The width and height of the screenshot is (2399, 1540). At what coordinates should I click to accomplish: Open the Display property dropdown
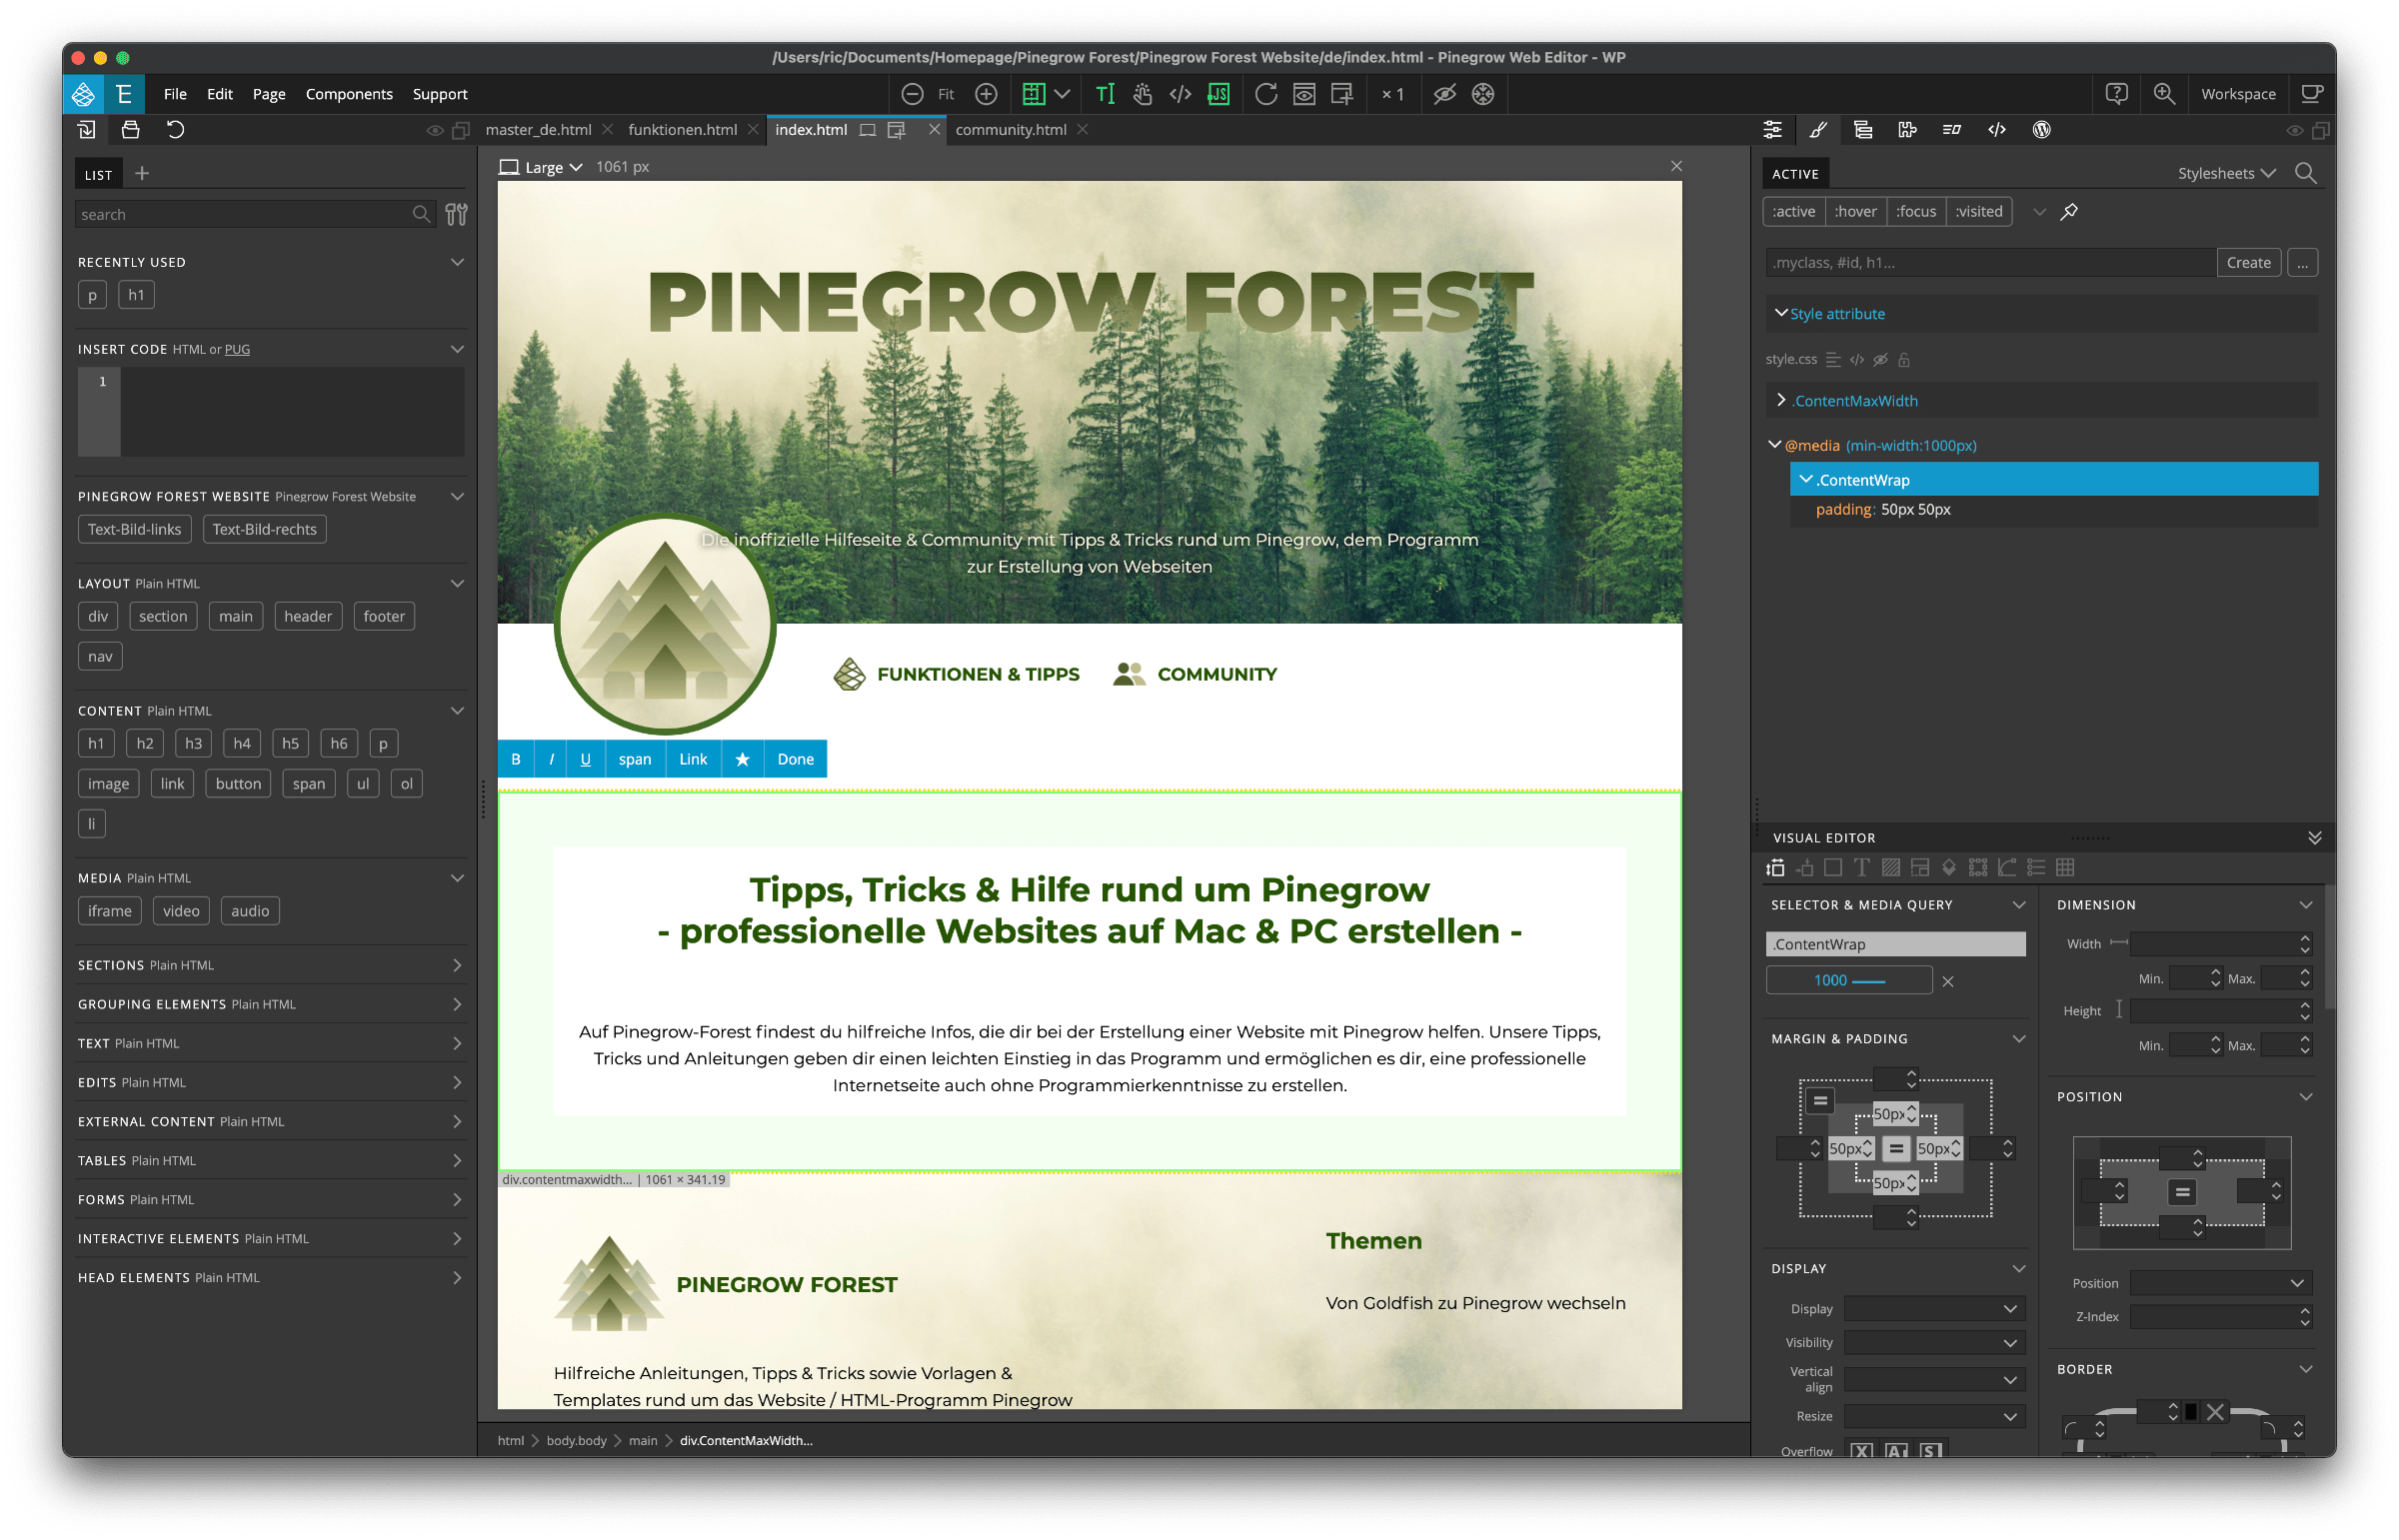point(1933,1308)
